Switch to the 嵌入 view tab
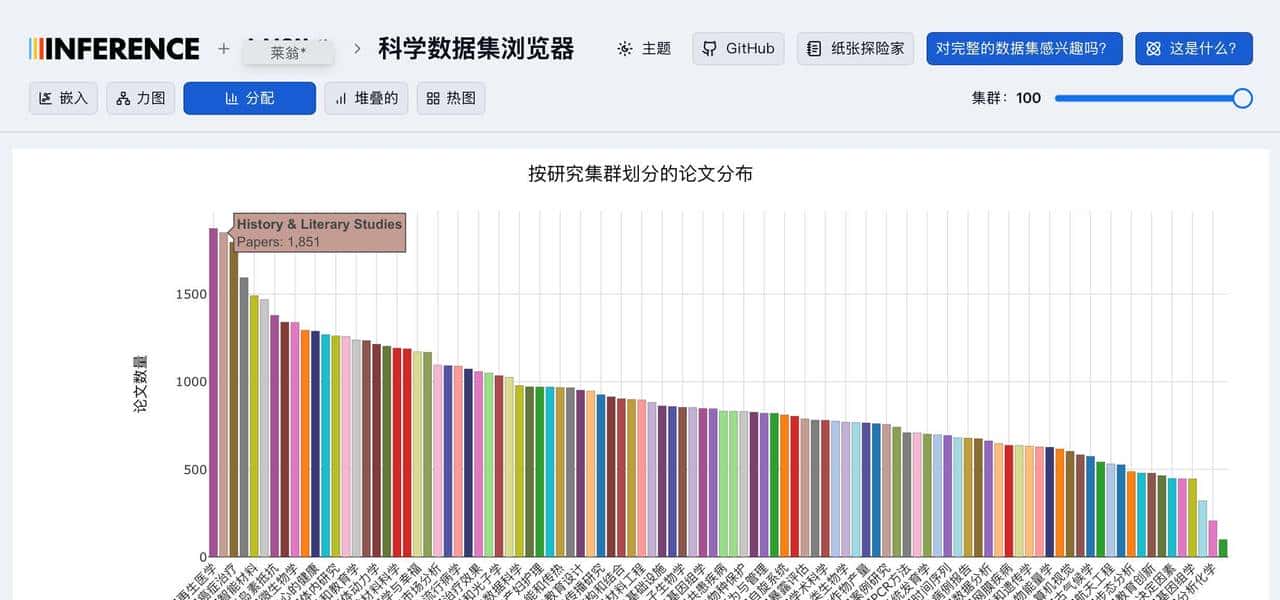 pyautogui.click(x=62, y=98)
